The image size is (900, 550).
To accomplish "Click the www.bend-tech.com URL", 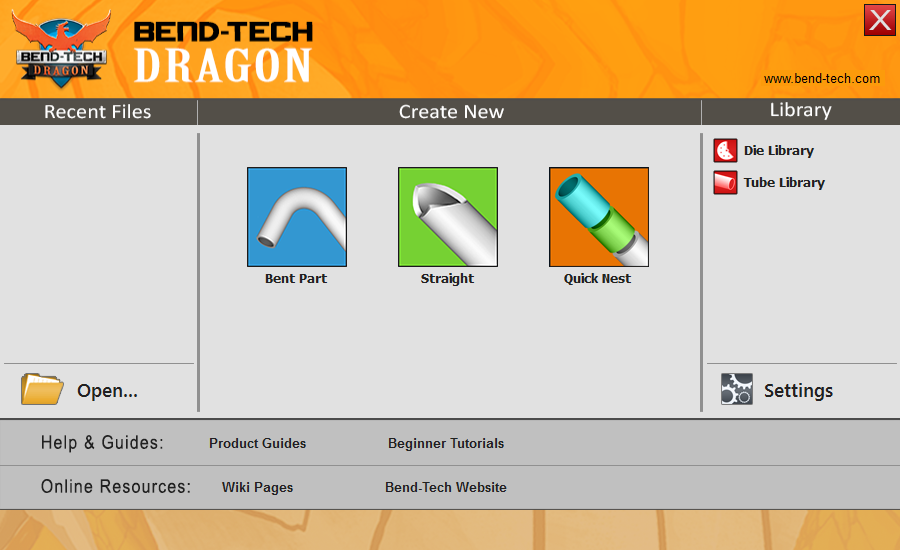I will click(821, 79).
